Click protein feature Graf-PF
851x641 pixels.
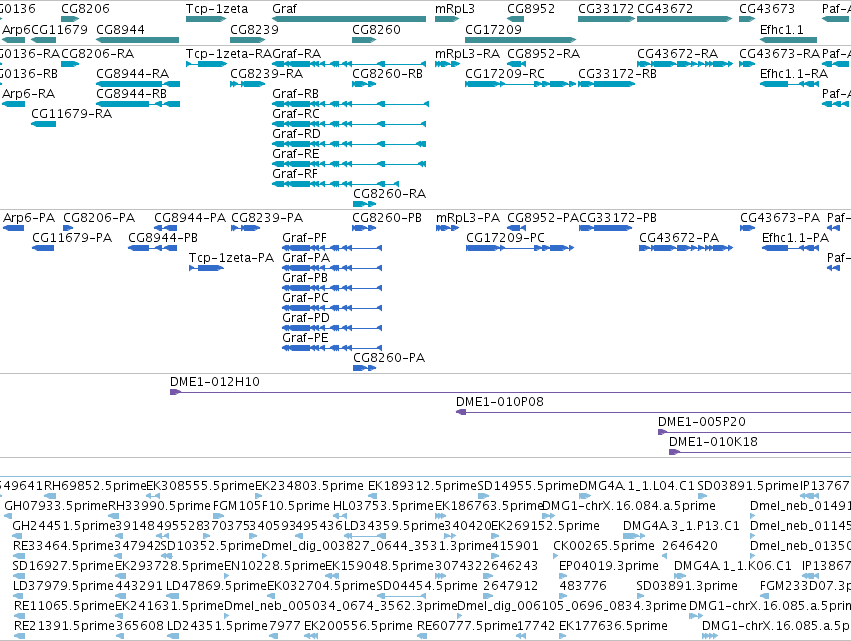332,248
